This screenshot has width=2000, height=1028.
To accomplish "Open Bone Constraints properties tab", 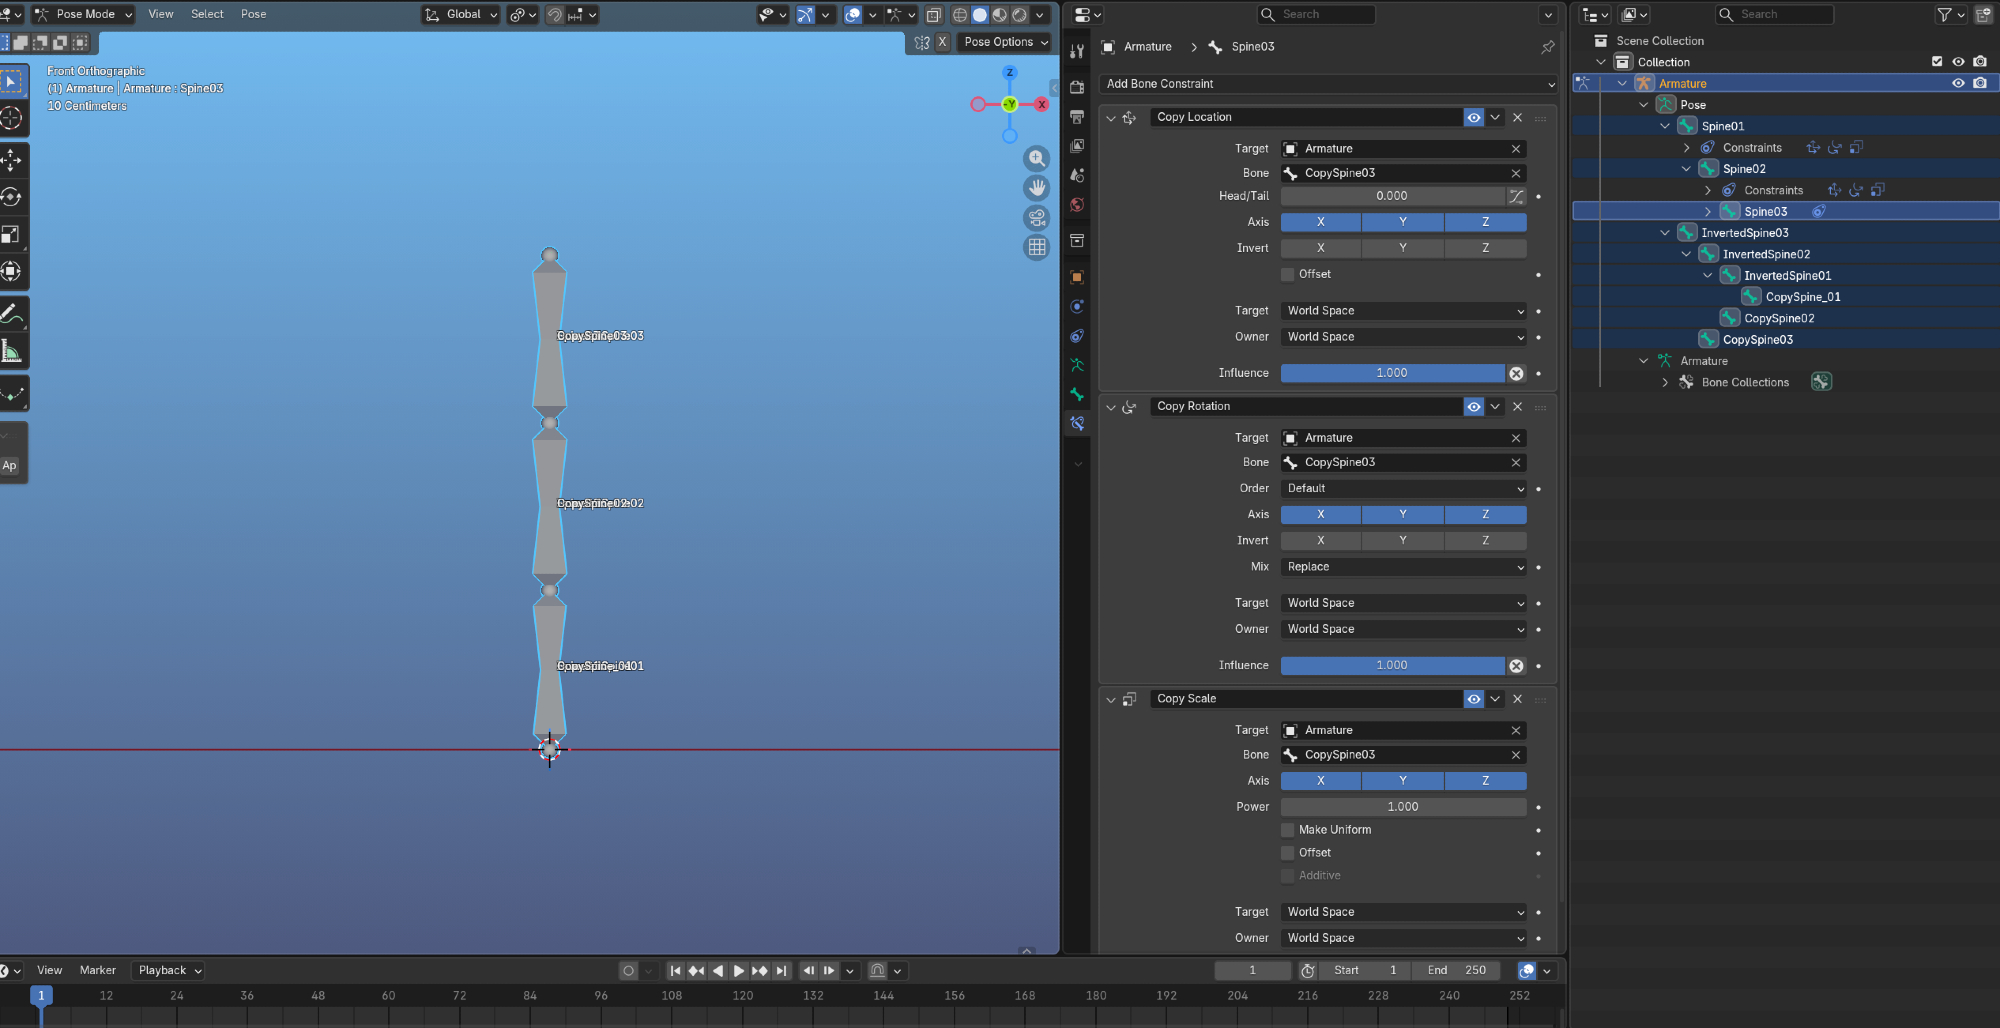I will pyautogui.click(x=1077, y=423).
